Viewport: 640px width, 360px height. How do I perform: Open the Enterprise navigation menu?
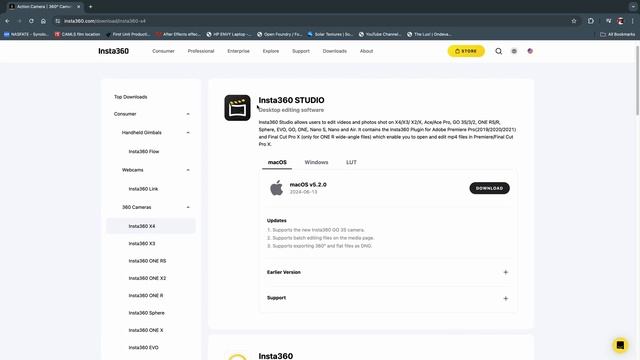click(238, 51)
